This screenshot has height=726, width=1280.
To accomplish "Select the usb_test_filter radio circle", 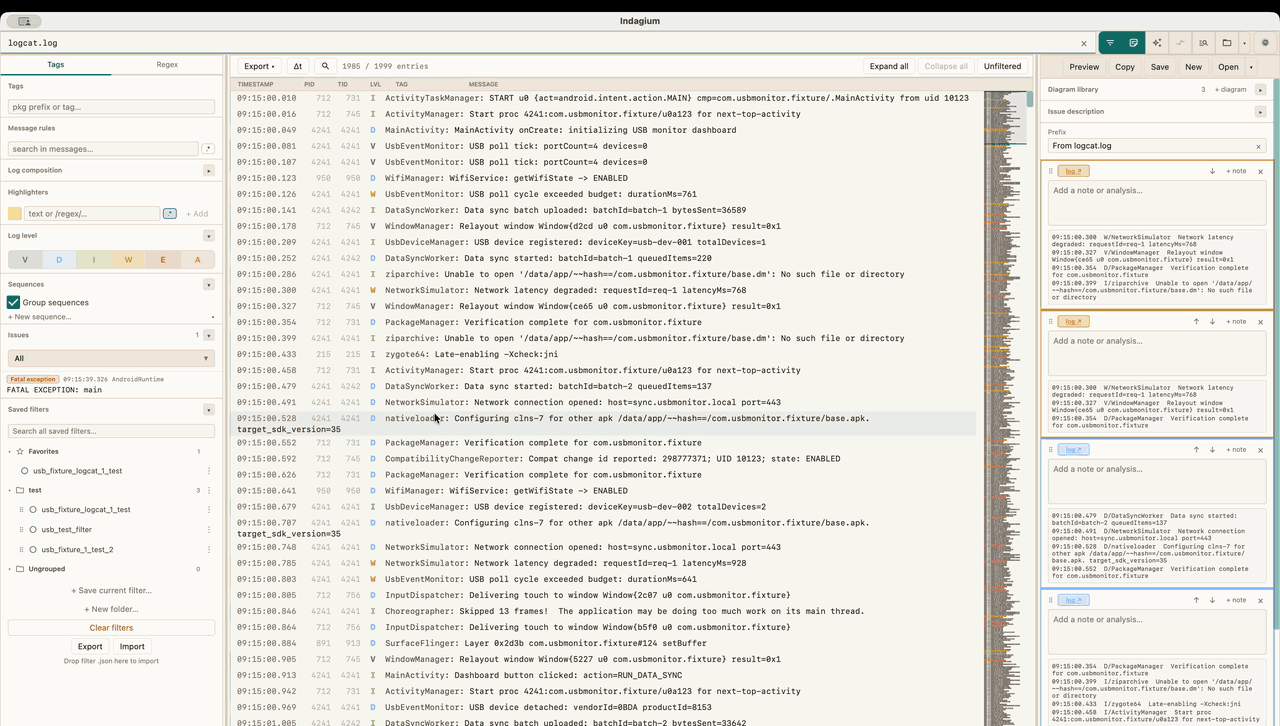I will [32, 530].
